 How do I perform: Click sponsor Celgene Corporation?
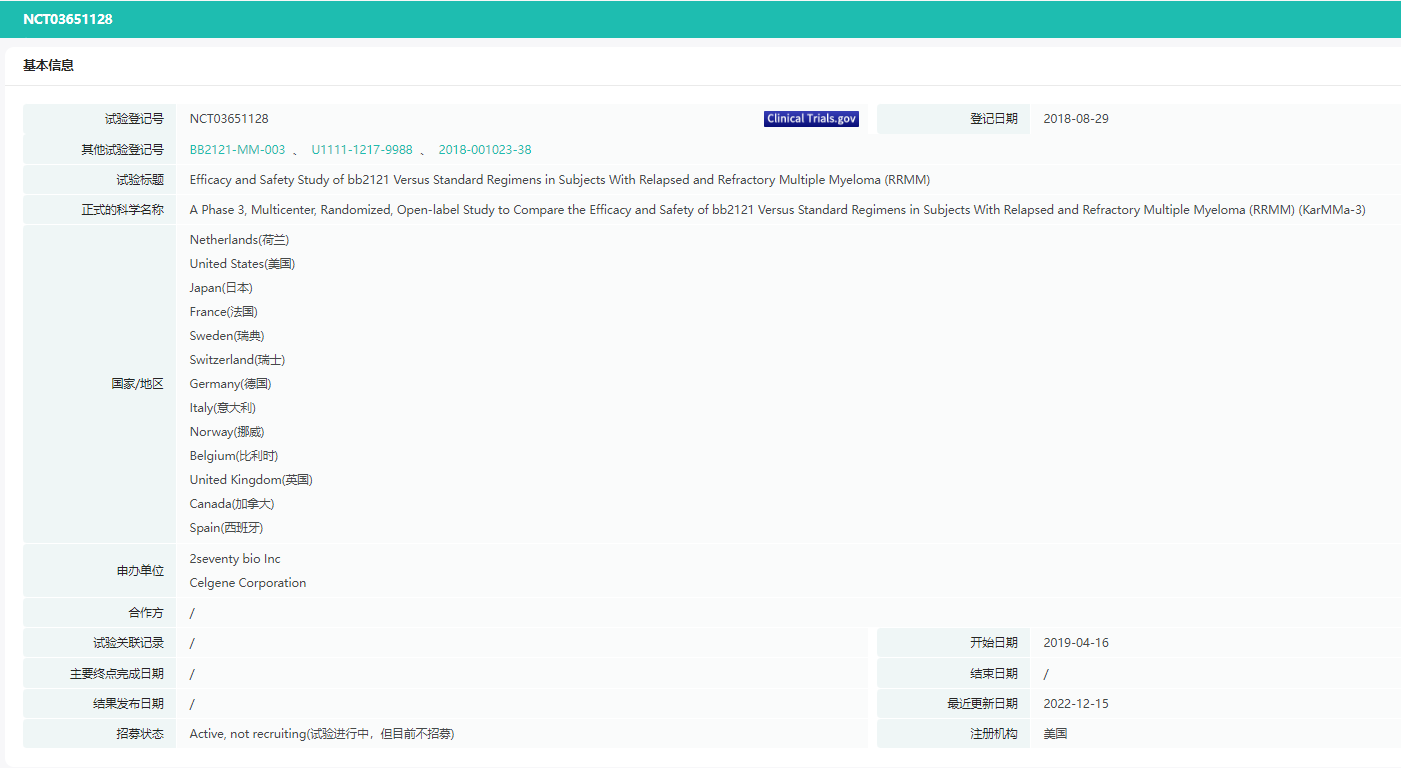pyautogui.click(x=248, y=583)
